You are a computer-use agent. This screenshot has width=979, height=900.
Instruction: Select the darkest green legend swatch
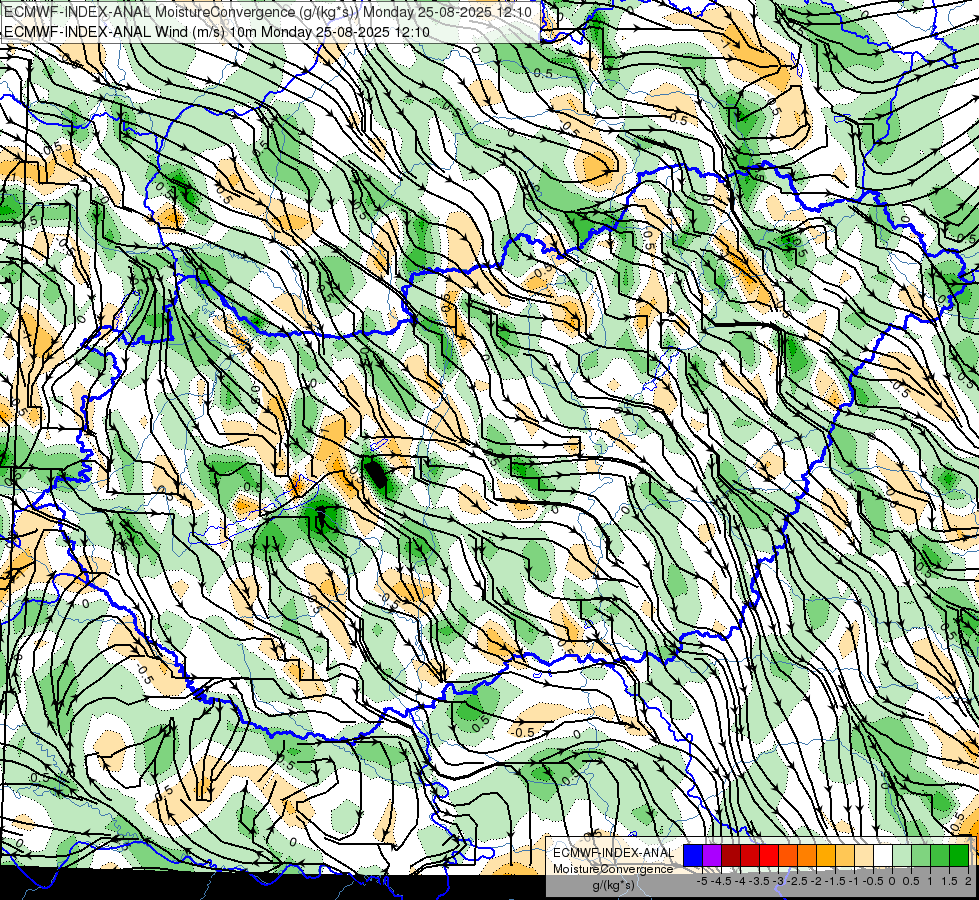[959, 855]
